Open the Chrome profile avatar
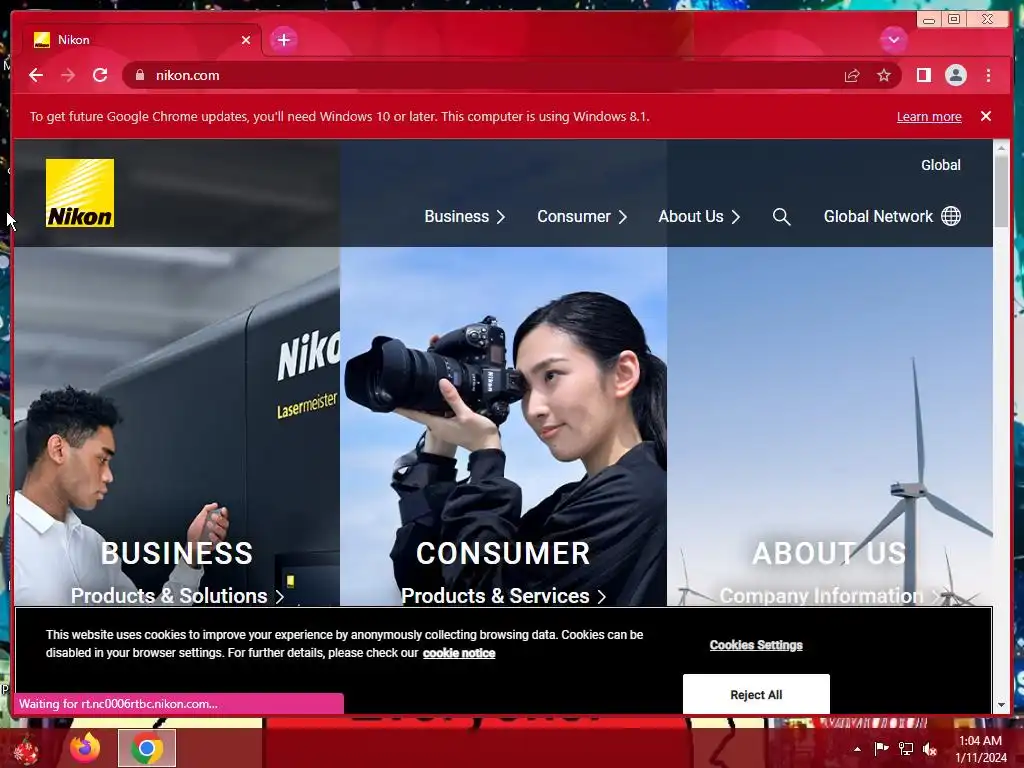The height and width of the screenshot is (768, 1024). (955, 75)
